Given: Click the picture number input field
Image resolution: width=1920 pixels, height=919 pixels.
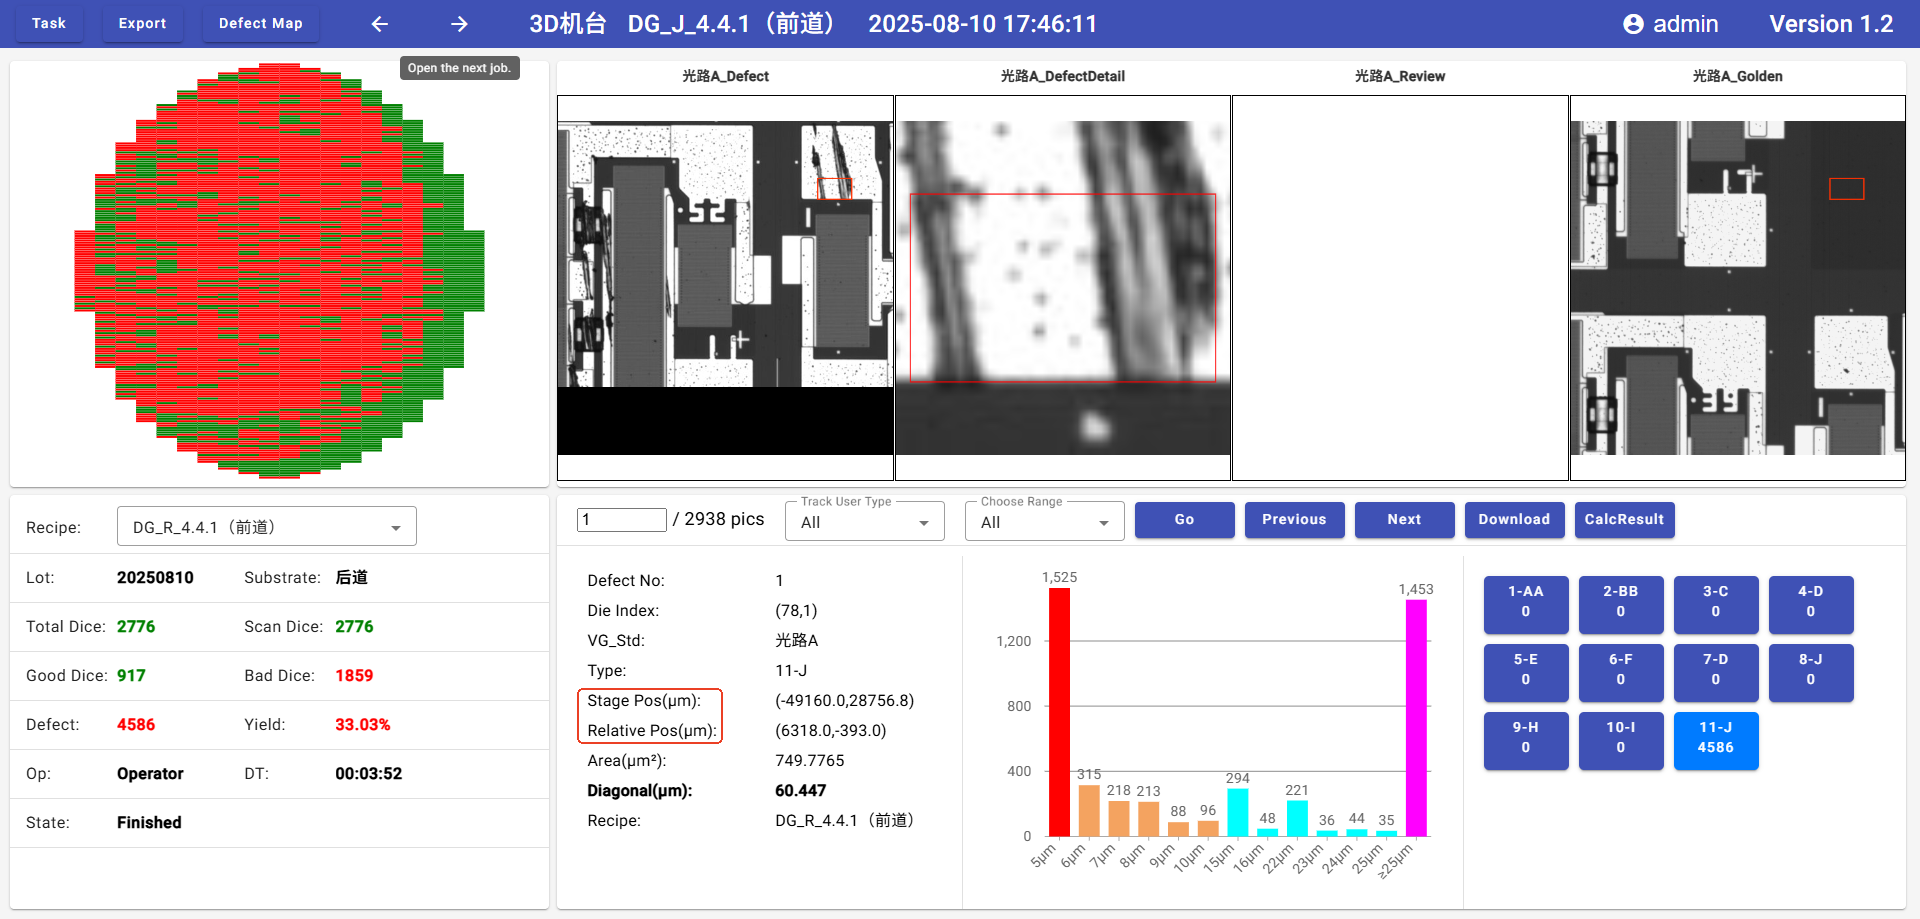Looking at the screenshot, I should [x=621, y=520].
